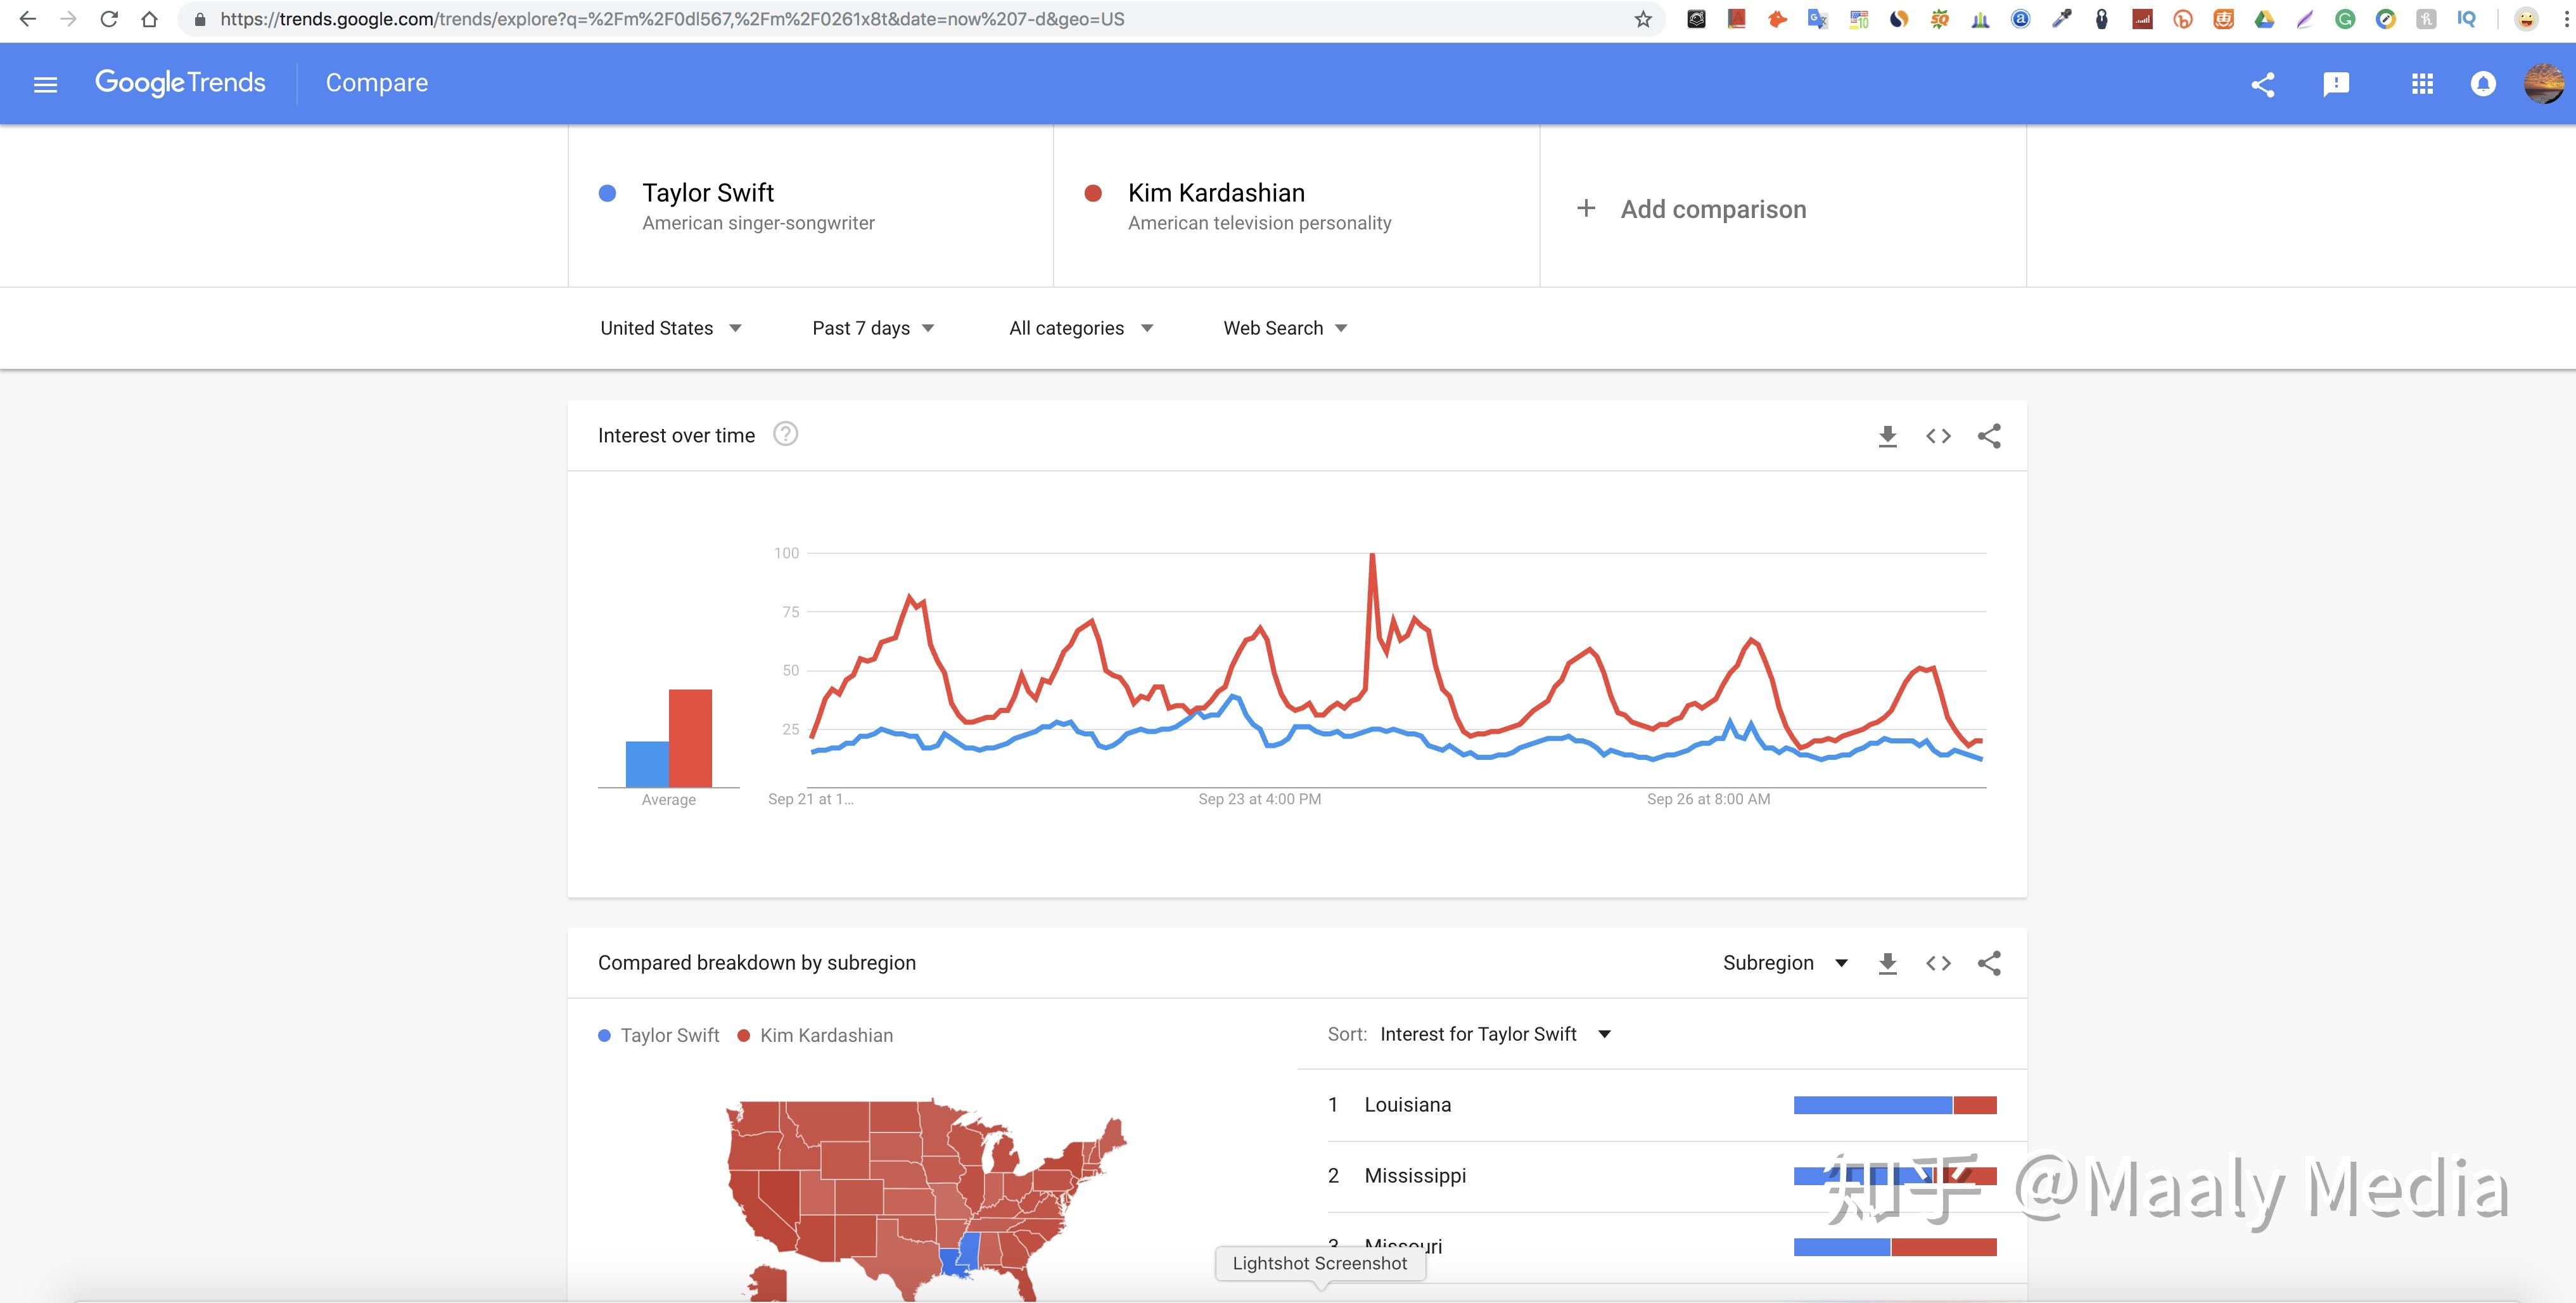Select Louisiana in the subregion list
This screenshot has width=2576, height=1303.
tap(1407, 1105)
